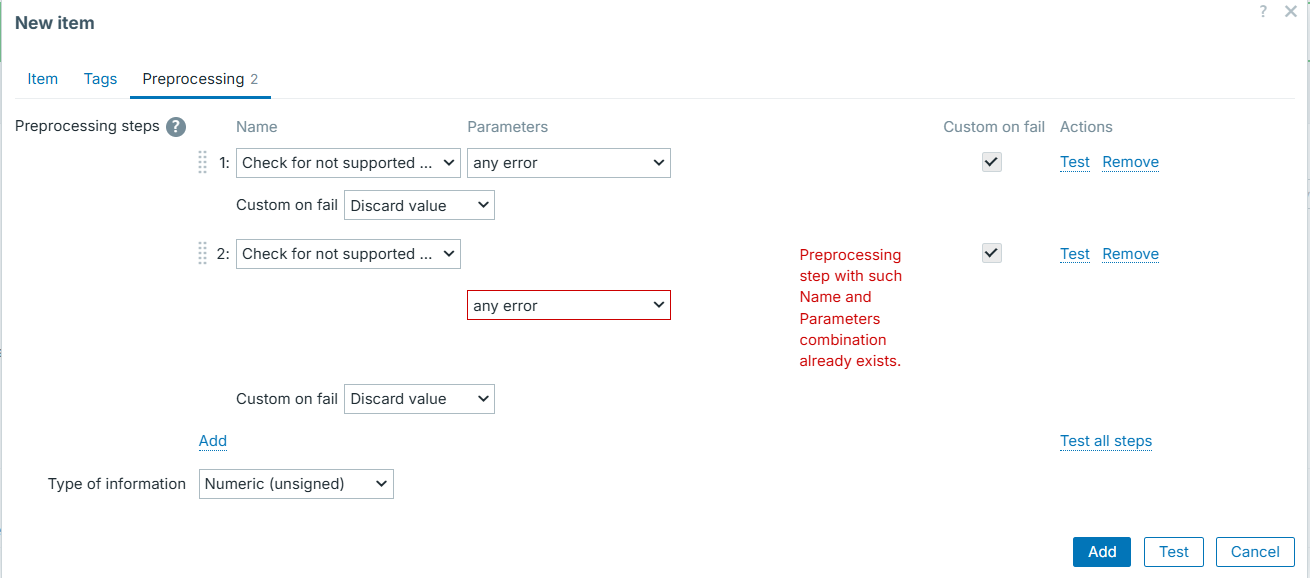
Task: Grab the drag handle of step 2
Action: [203, 254]
